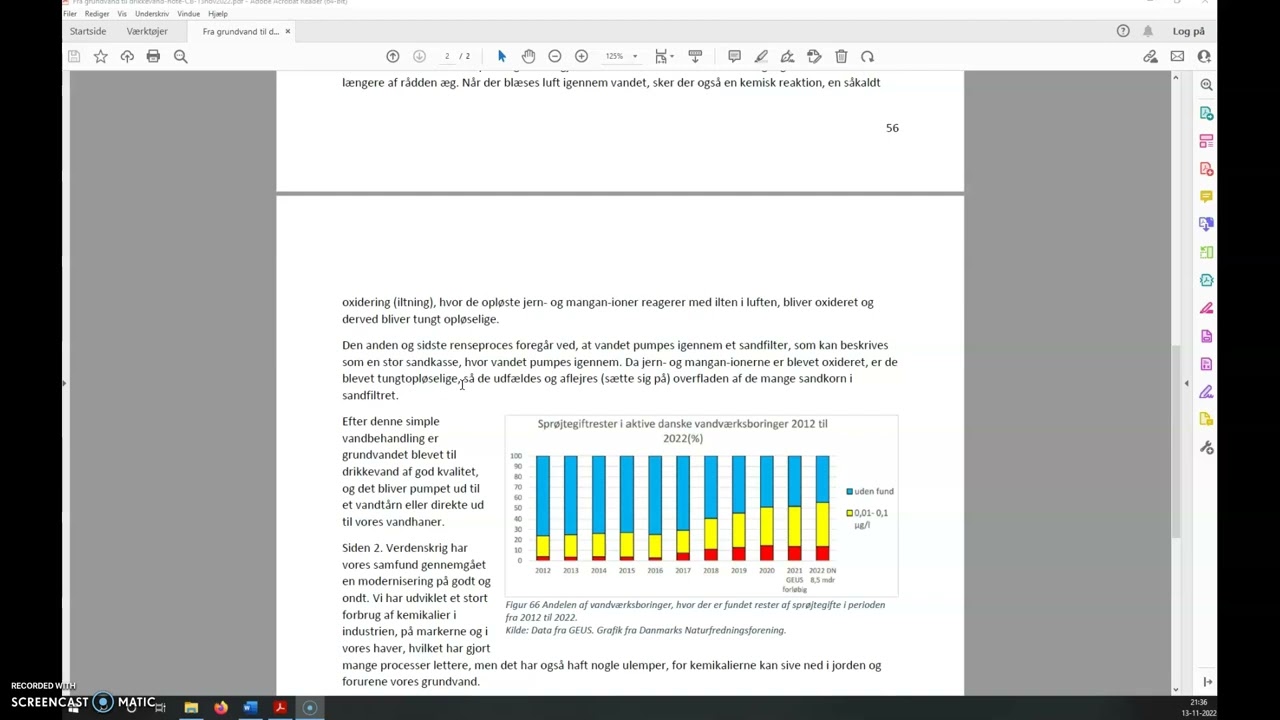
Task: Open Organize Pages tool in right panel
Action: (1207, 253)
